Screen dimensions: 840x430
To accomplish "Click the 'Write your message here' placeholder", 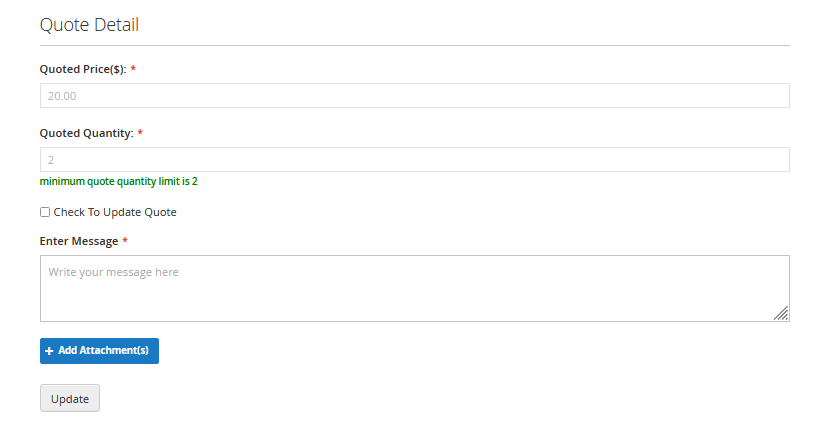I will (113, 271).
